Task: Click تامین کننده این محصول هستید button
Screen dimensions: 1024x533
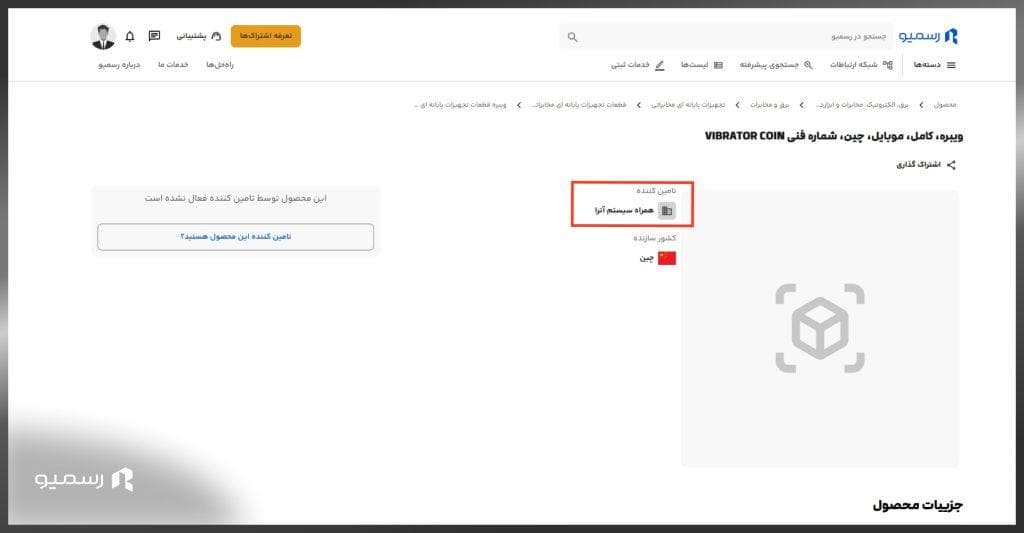Action: pos(236,236)
